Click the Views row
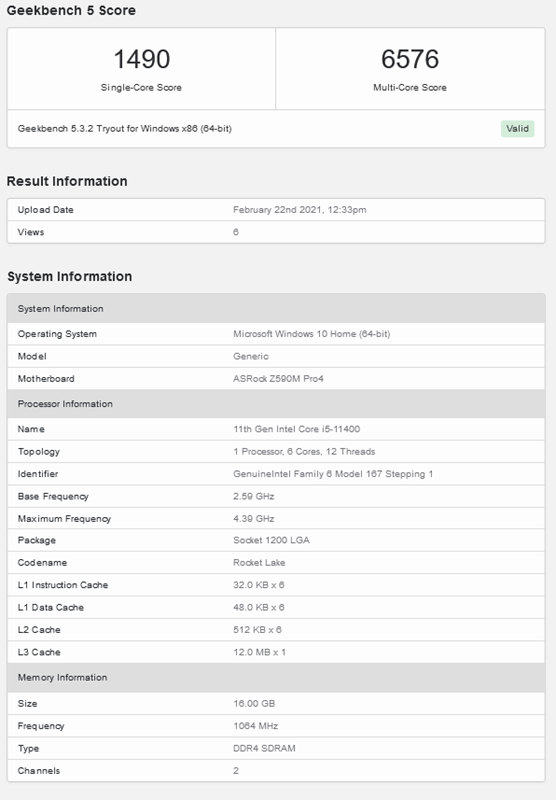This screenshot has width=556, height=800. [276, 232]
